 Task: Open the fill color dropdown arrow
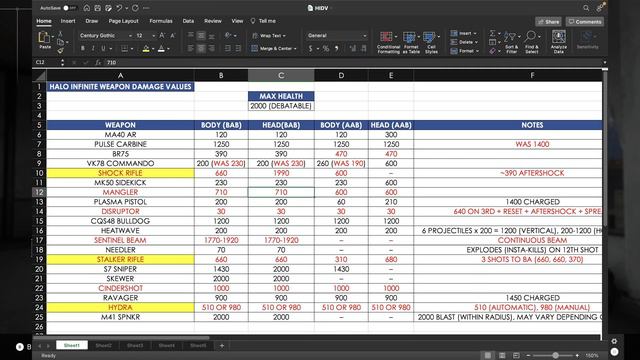click(153, 49)
